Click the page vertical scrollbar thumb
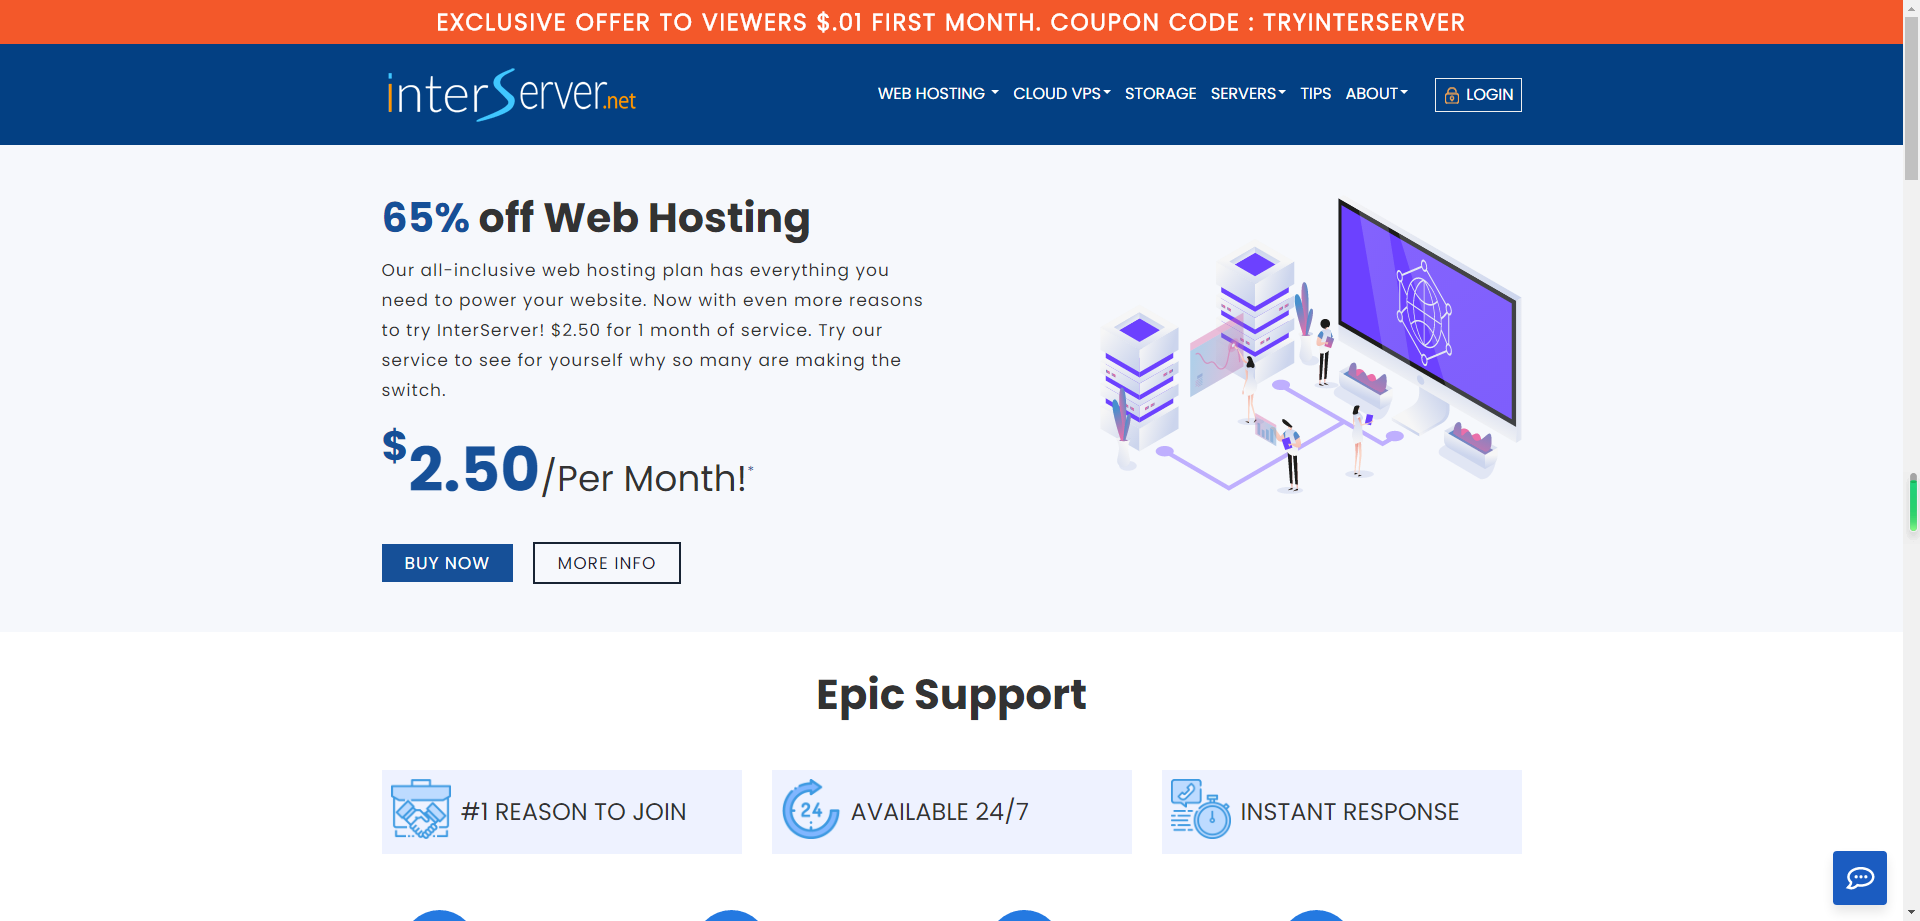The image size is (1920, 921). click(x=1911, y=100)
